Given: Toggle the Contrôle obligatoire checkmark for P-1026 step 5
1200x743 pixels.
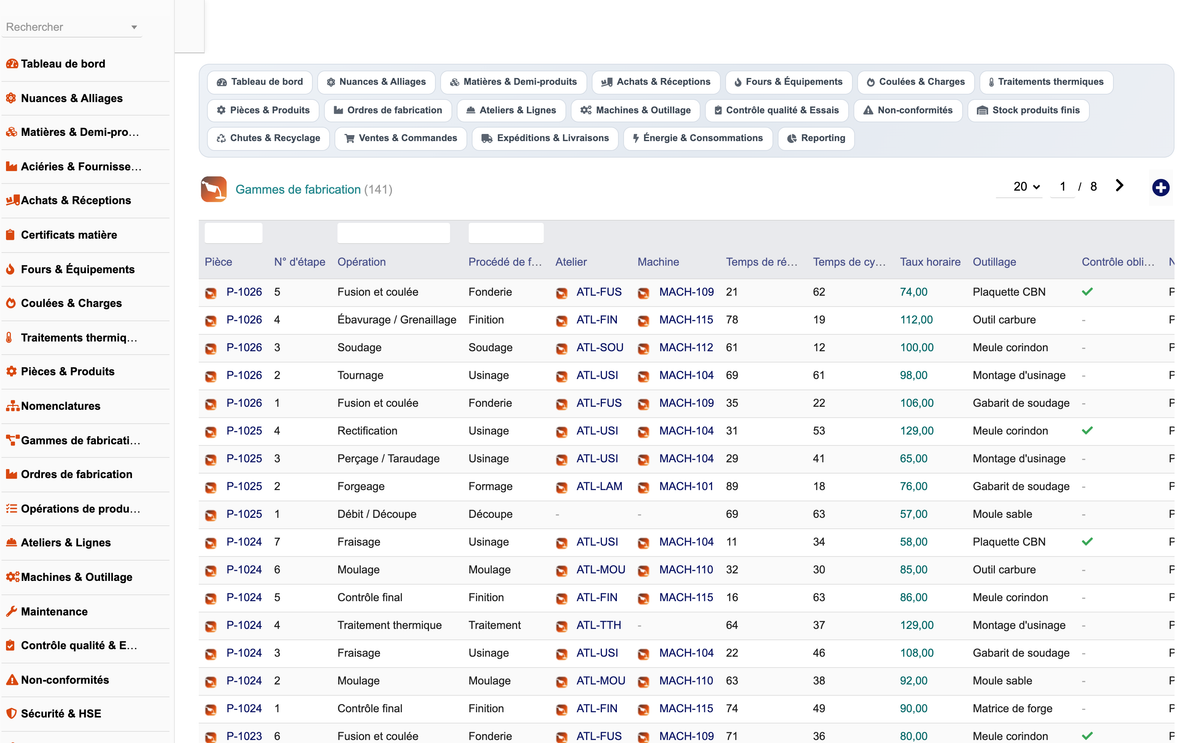Looking at the screenshot, I should (1087, 292).
